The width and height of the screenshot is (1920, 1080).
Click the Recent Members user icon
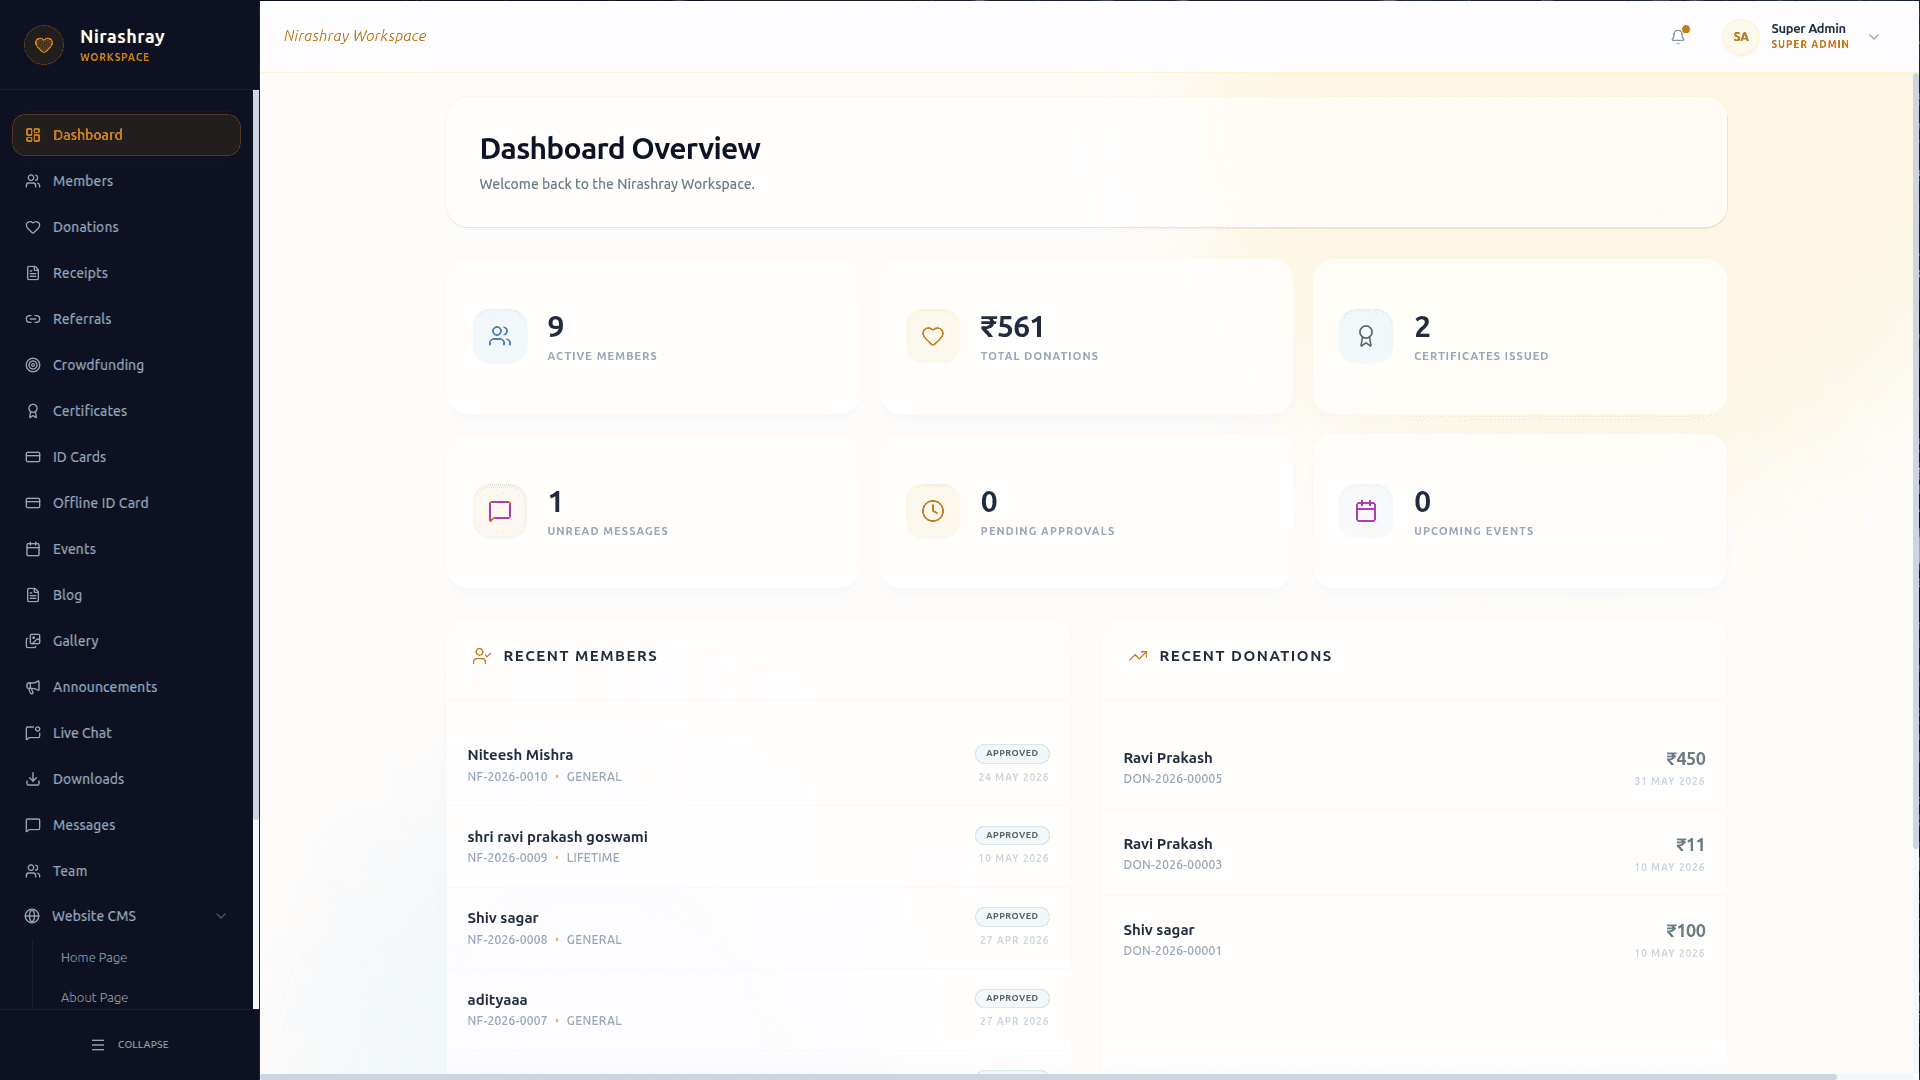pyautogui.click(x=481, y=656)
